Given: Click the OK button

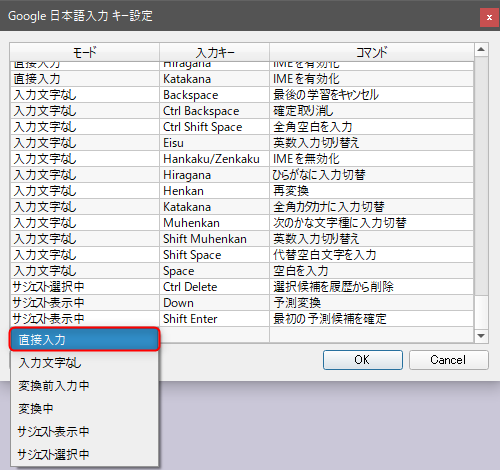Looking at the screenshot, I should click(x=363, y=360).
